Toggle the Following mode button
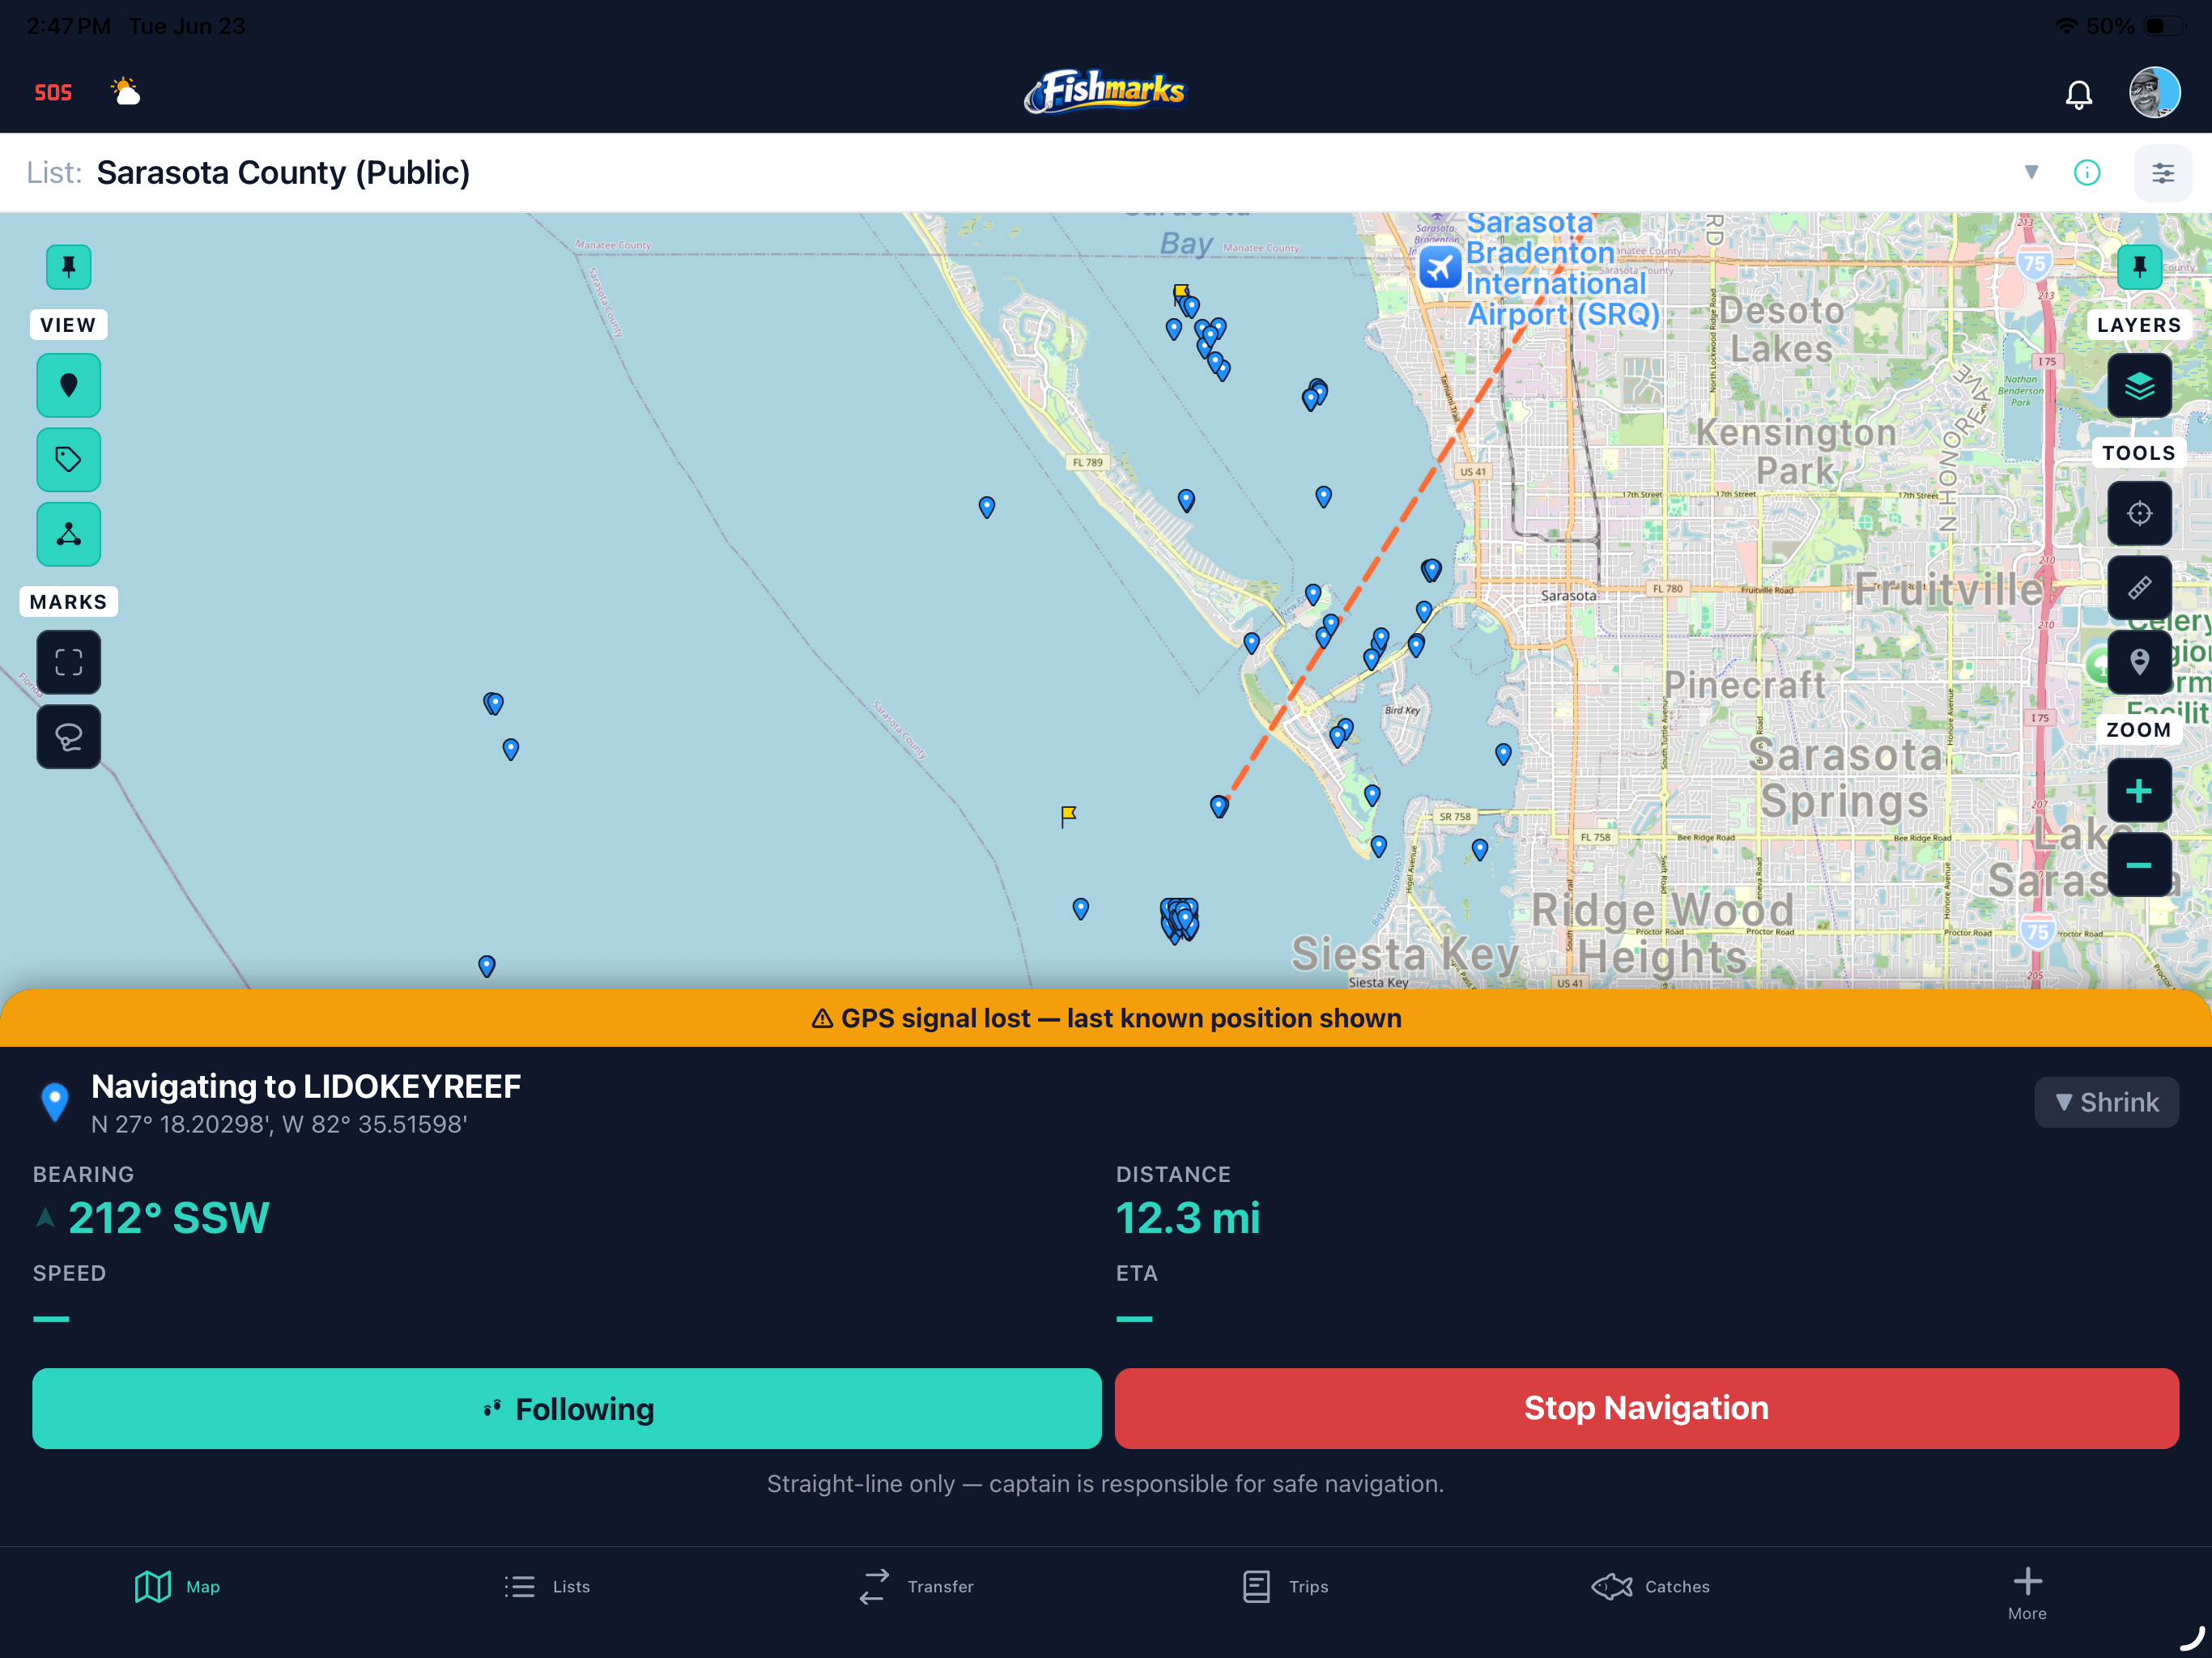Viewport: 2212px width, 1658px height. pos(567,1408)
